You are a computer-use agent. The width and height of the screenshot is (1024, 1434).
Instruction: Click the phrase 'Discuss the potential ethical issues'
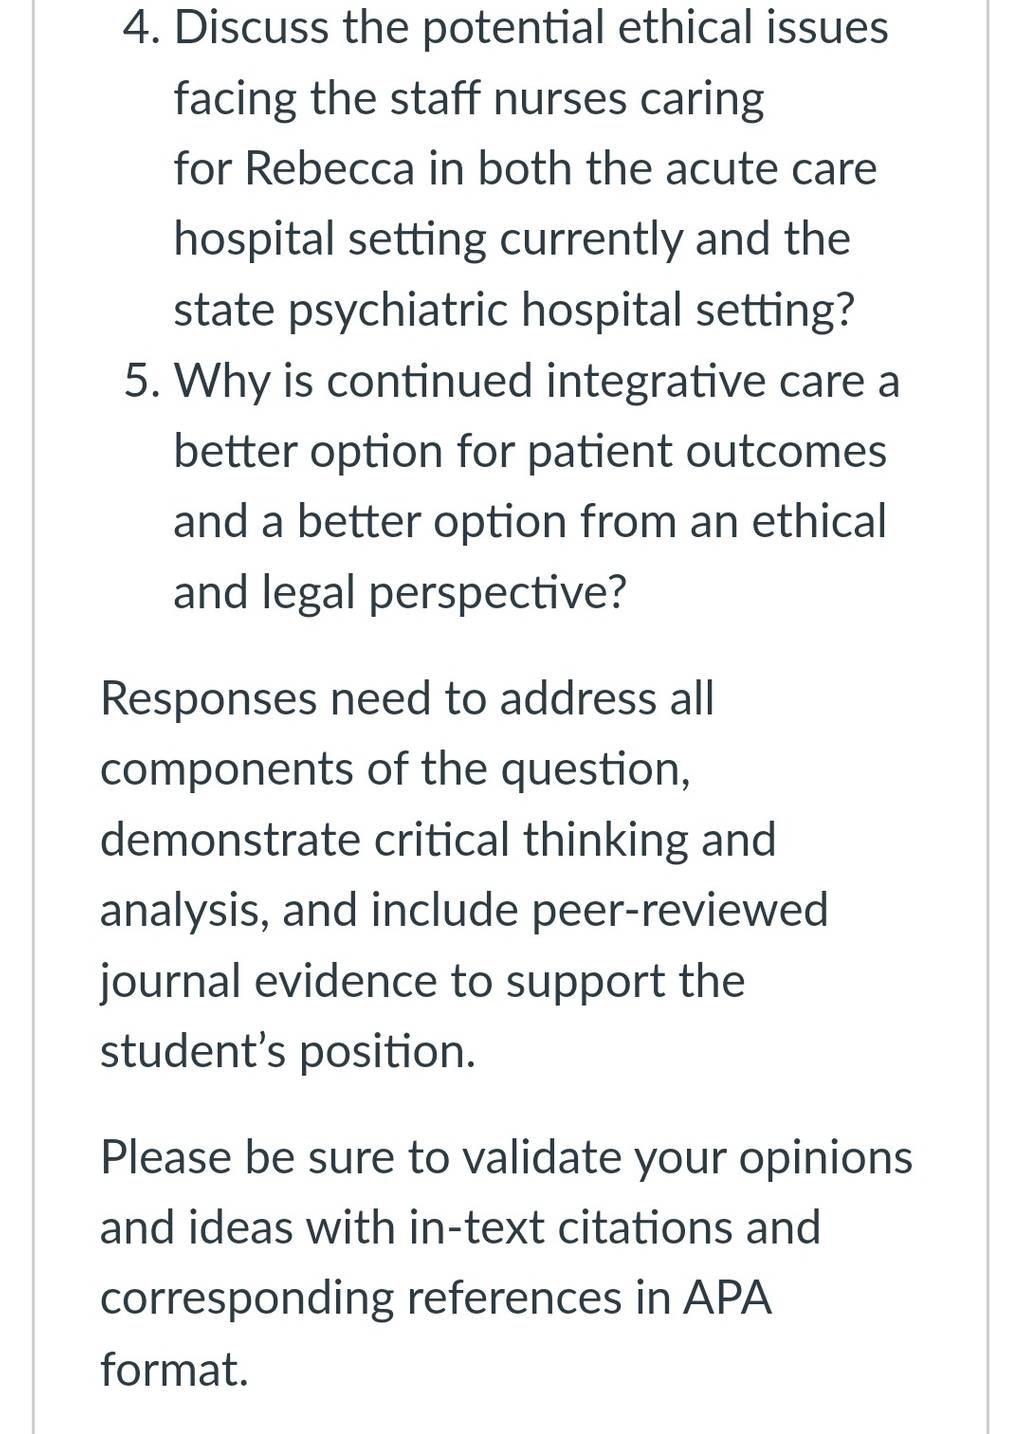pyautogui.click(x=532, y=27)
